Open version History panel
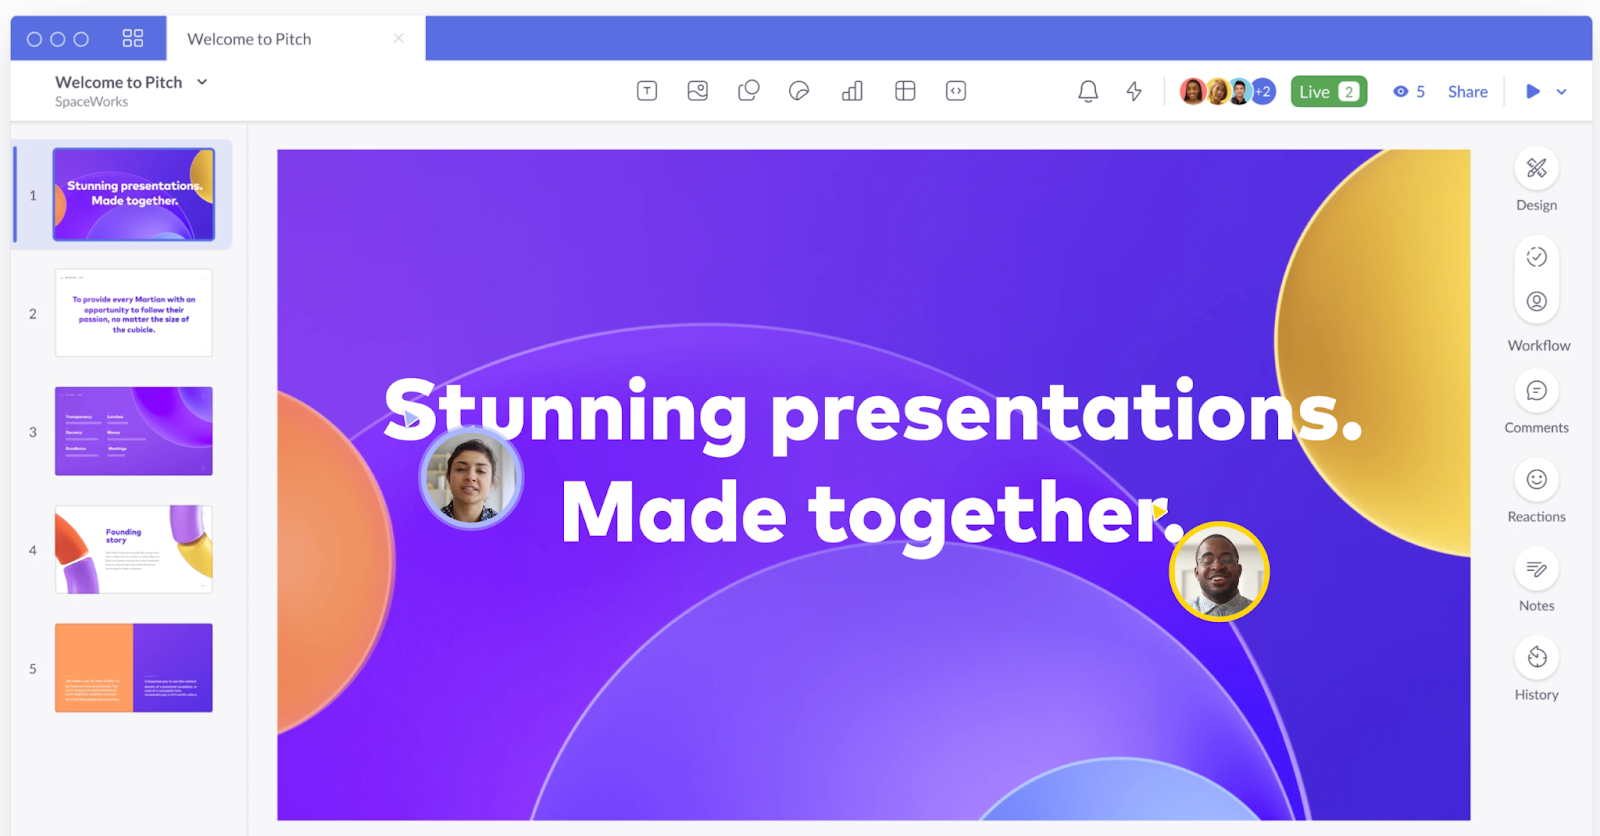This screenshot has height=836, width=1600. 1537,658
